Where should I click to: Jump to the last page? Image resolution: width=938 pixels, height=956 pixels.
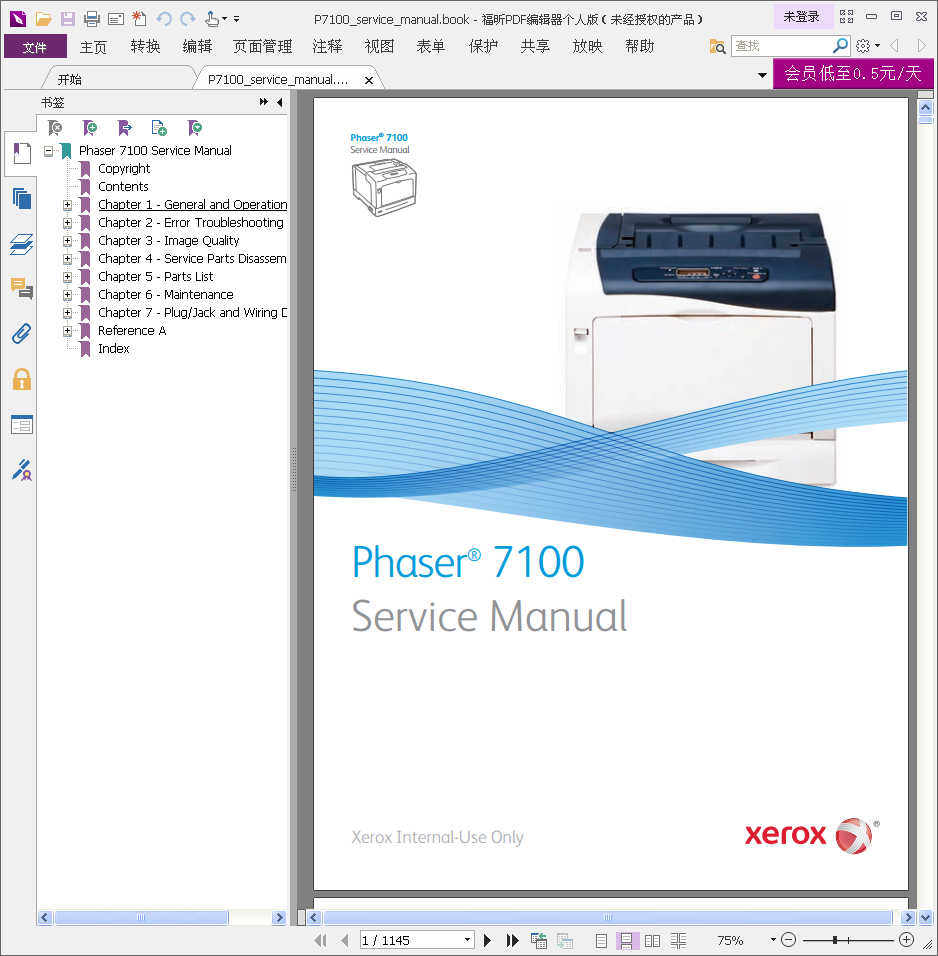512,940
